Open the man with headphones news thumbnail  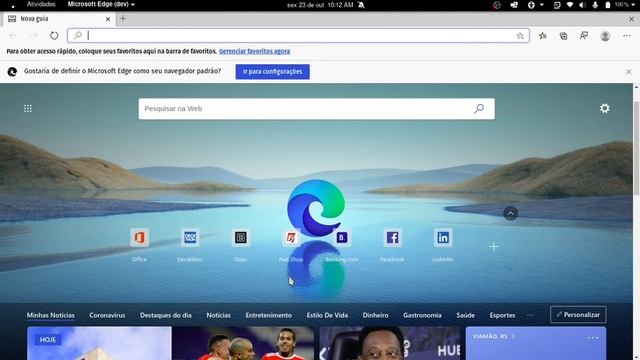(x=390, y=343)
